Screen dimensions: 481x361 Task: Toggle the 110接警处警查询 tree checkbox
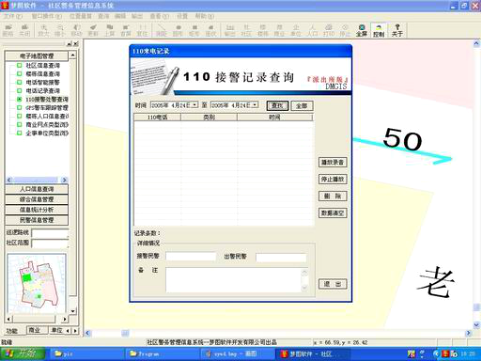pyautogui.click(x=19, y=99)
